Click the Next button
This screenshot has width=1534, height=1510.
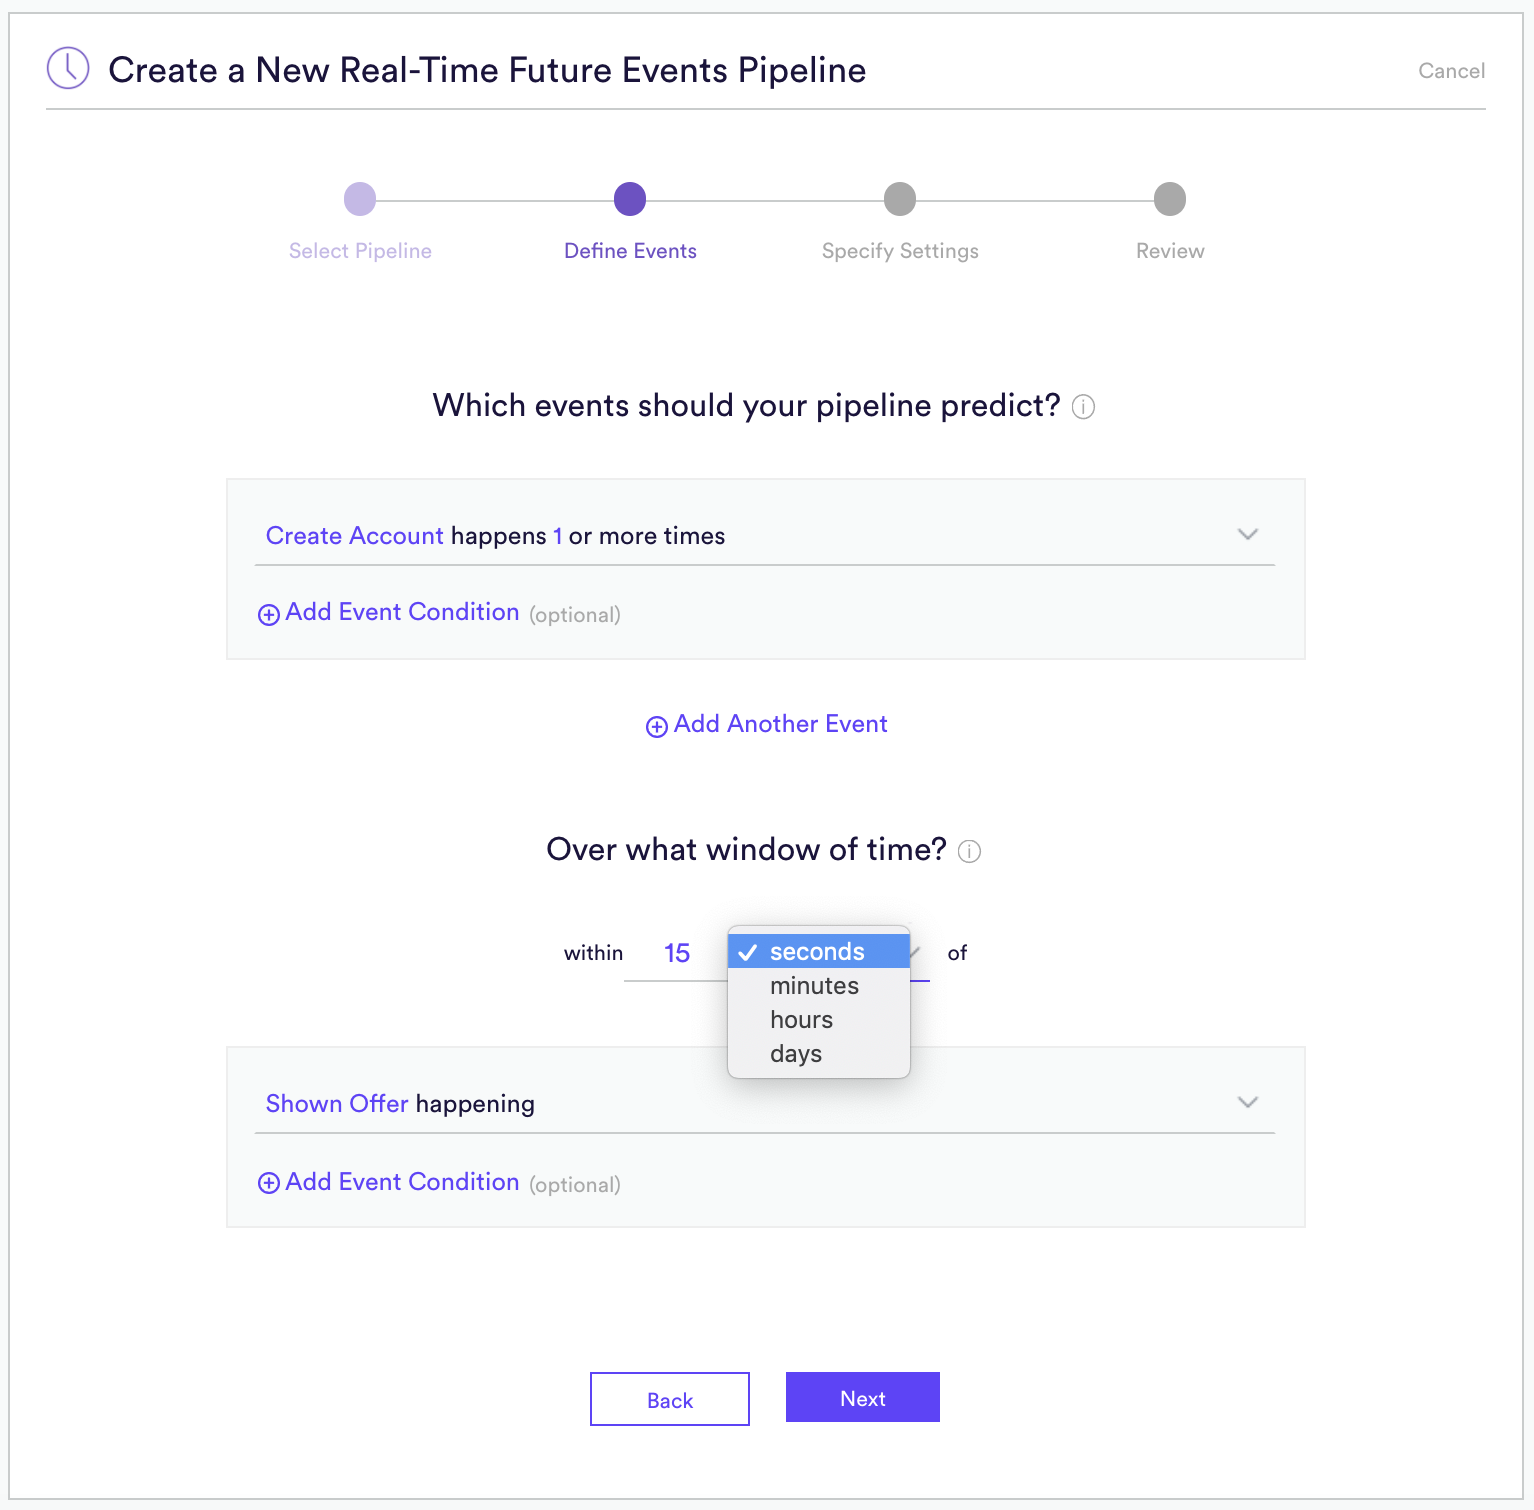(863, 1397)
